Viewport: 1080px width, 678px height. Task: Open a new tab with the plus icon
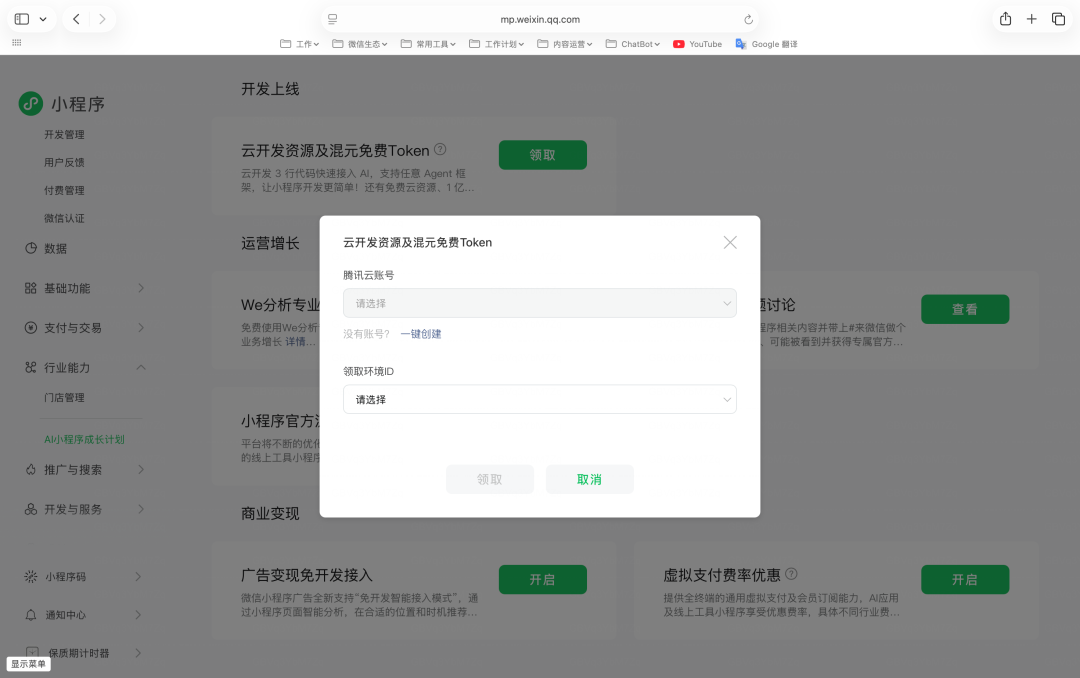[1031, 18]
